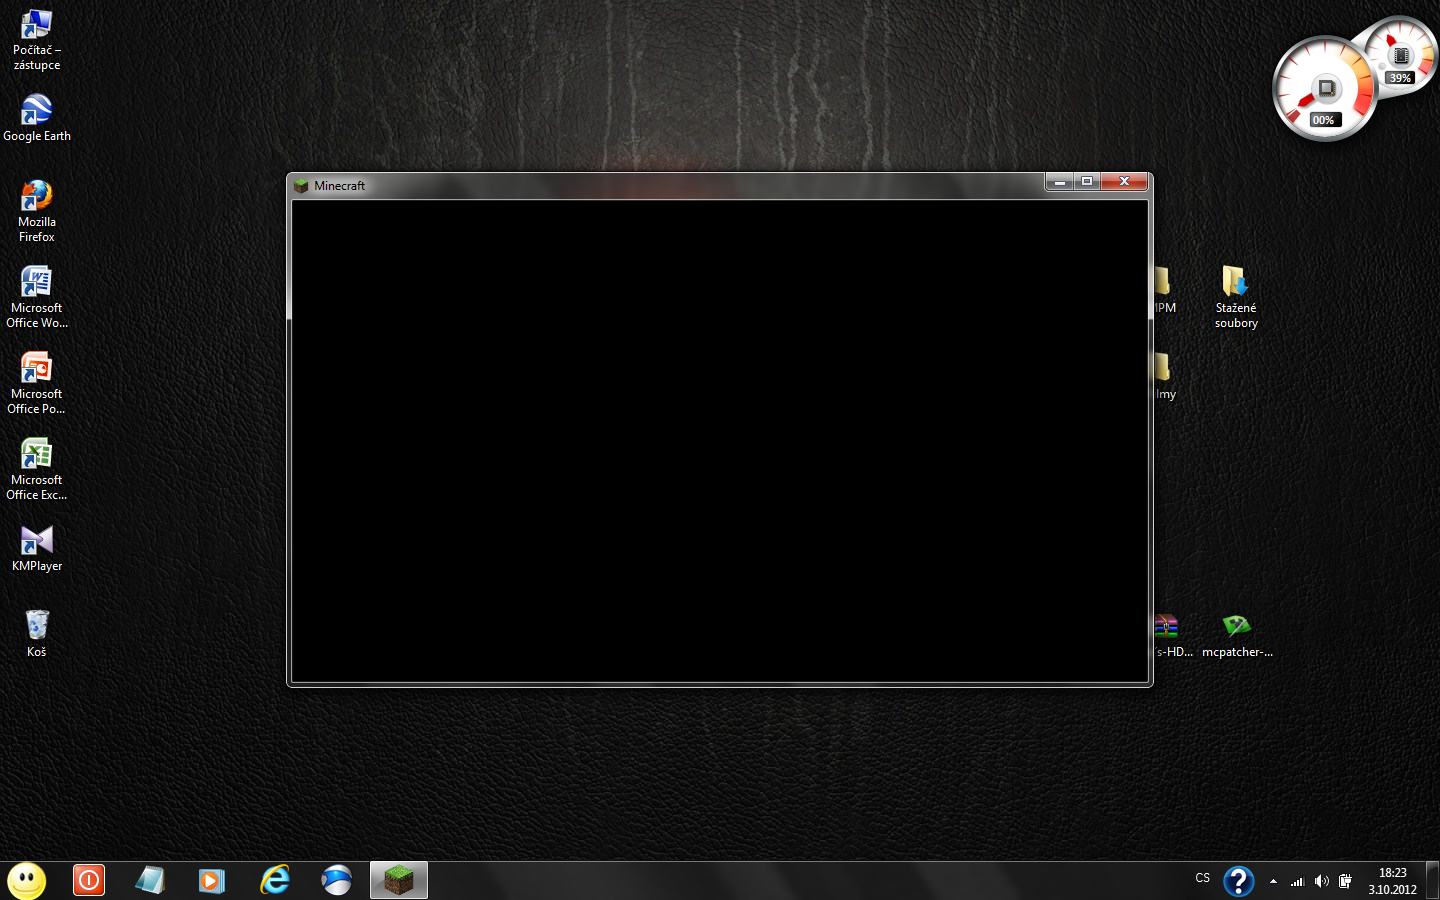The width and height of the screenshot is (1440, 900).
Task: Click the red power button in taskbar
Action: (89, 880)
